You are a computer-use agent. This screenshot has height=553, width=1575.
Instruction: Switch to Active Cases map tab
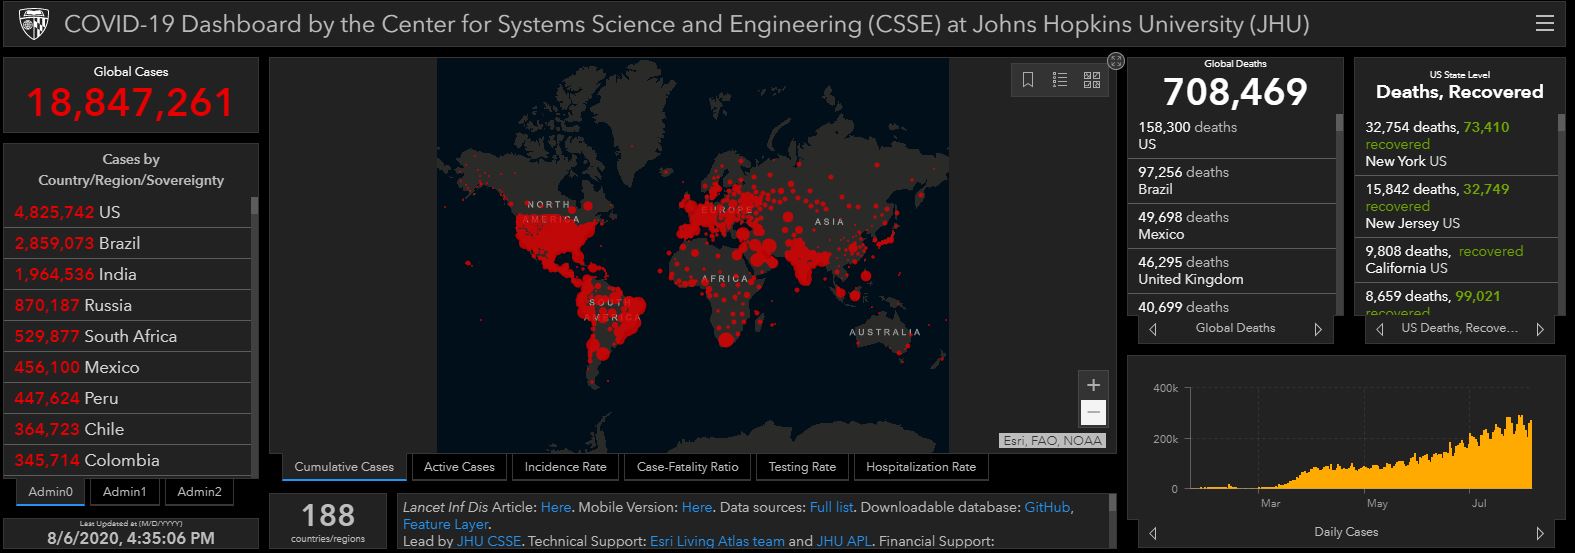point(459,467)
